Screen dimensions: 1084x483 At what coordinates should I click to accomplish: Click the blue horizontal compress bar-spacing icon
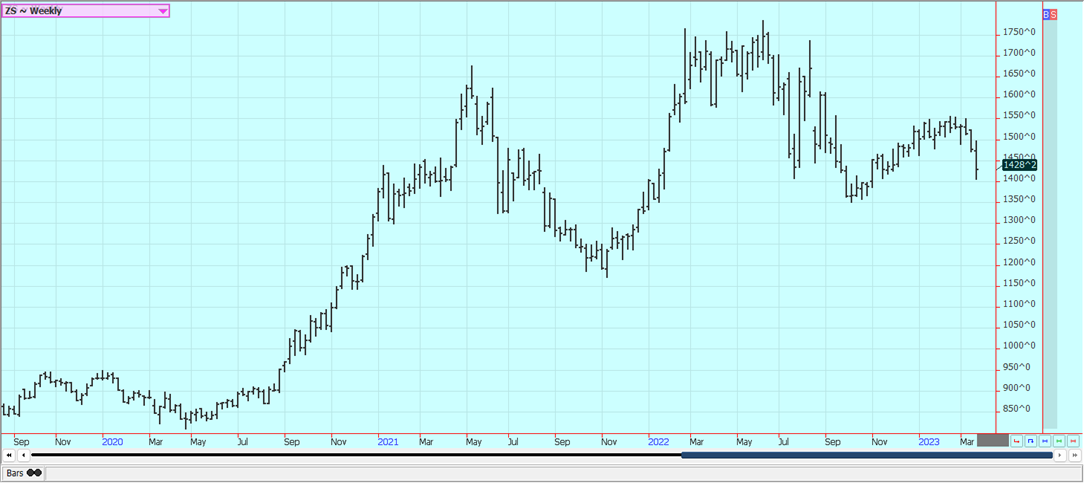click(x=1045, y=441)
